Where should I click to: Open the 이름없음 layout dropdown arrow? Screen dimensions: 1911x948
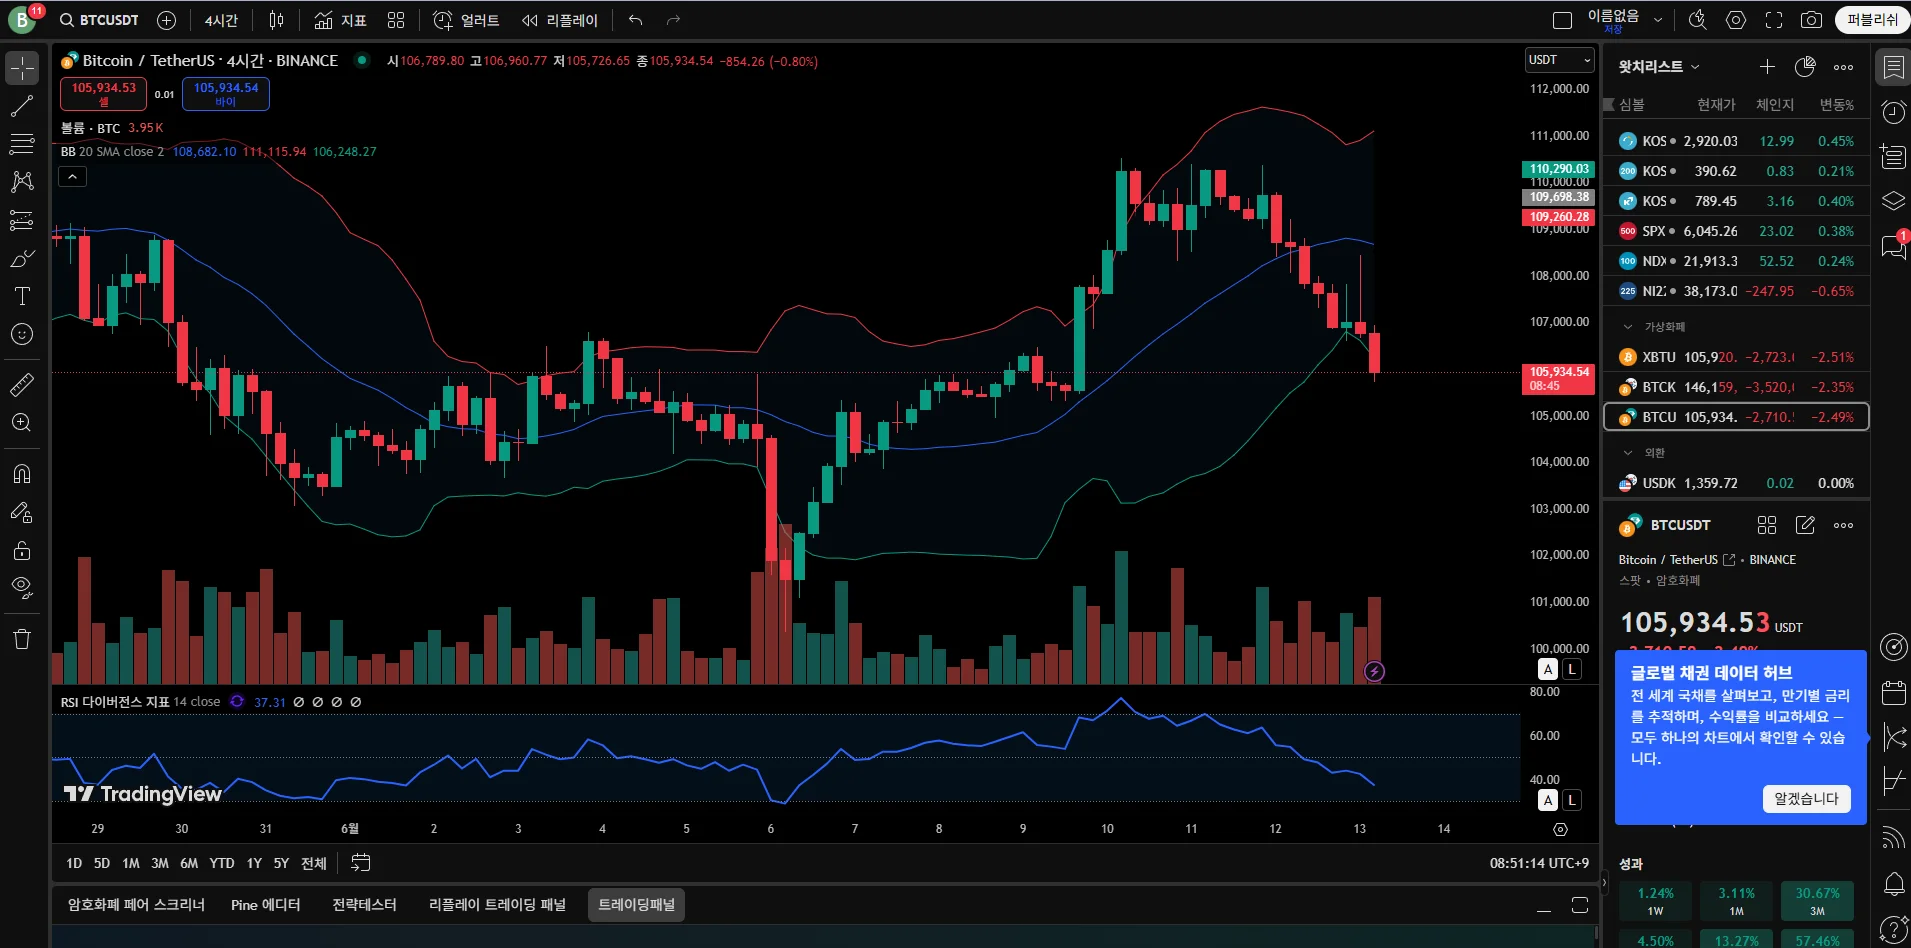[x=1658, y=20]
